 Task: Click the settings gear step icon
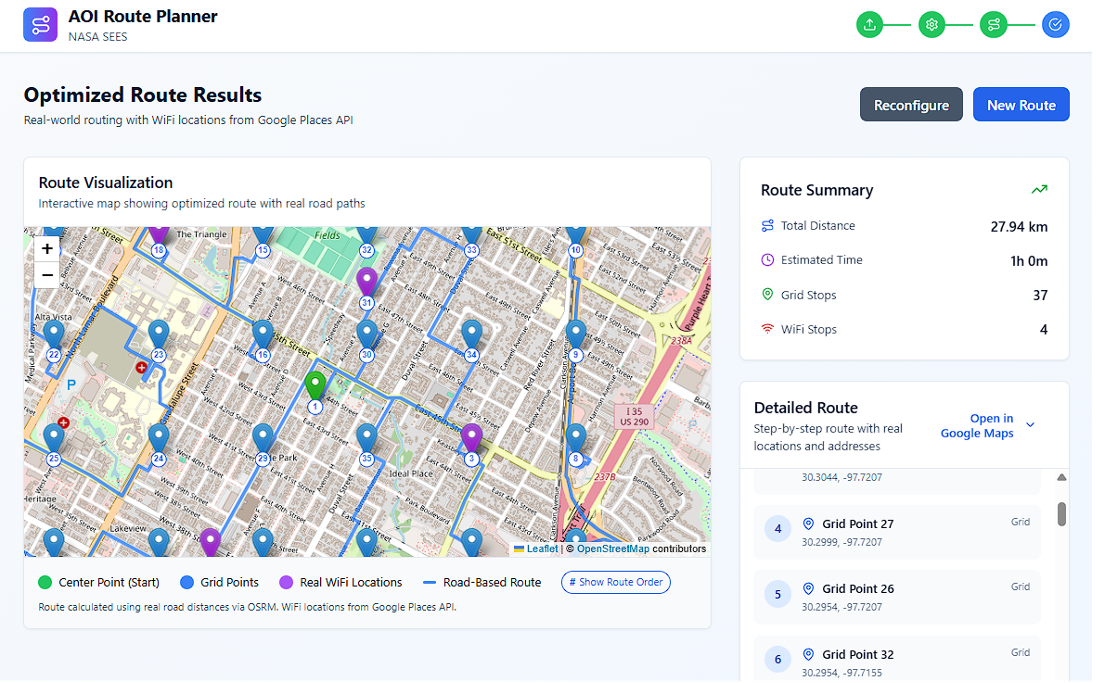tap(932, 25)
